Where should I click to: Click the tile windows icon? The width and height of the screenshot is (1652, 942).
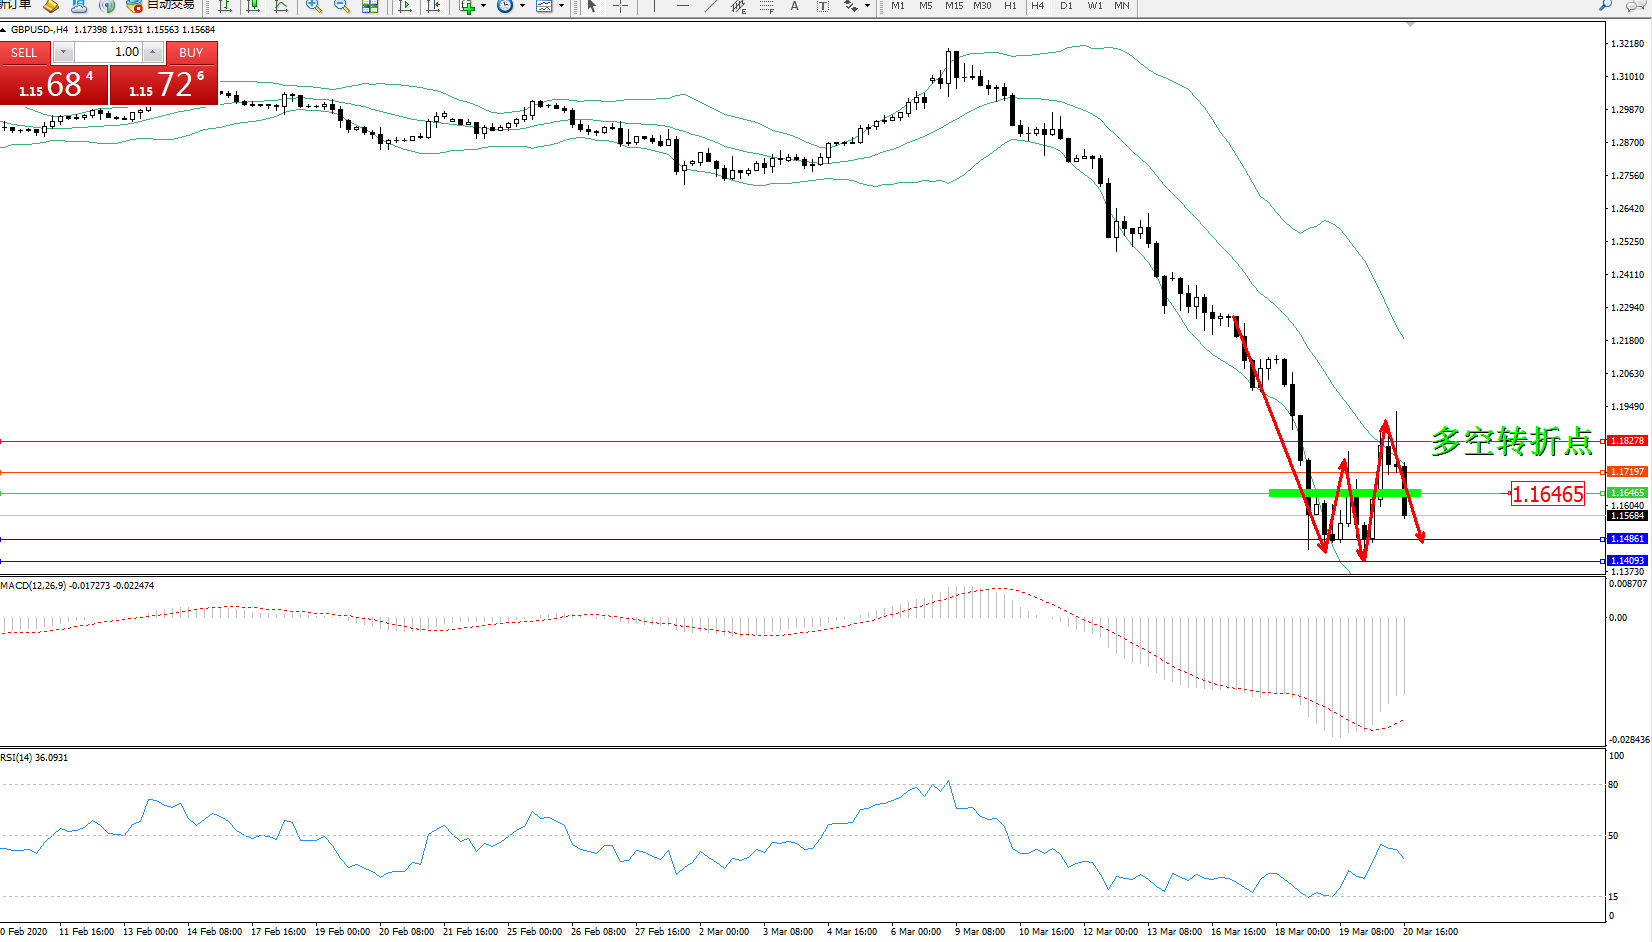[370, 6]
